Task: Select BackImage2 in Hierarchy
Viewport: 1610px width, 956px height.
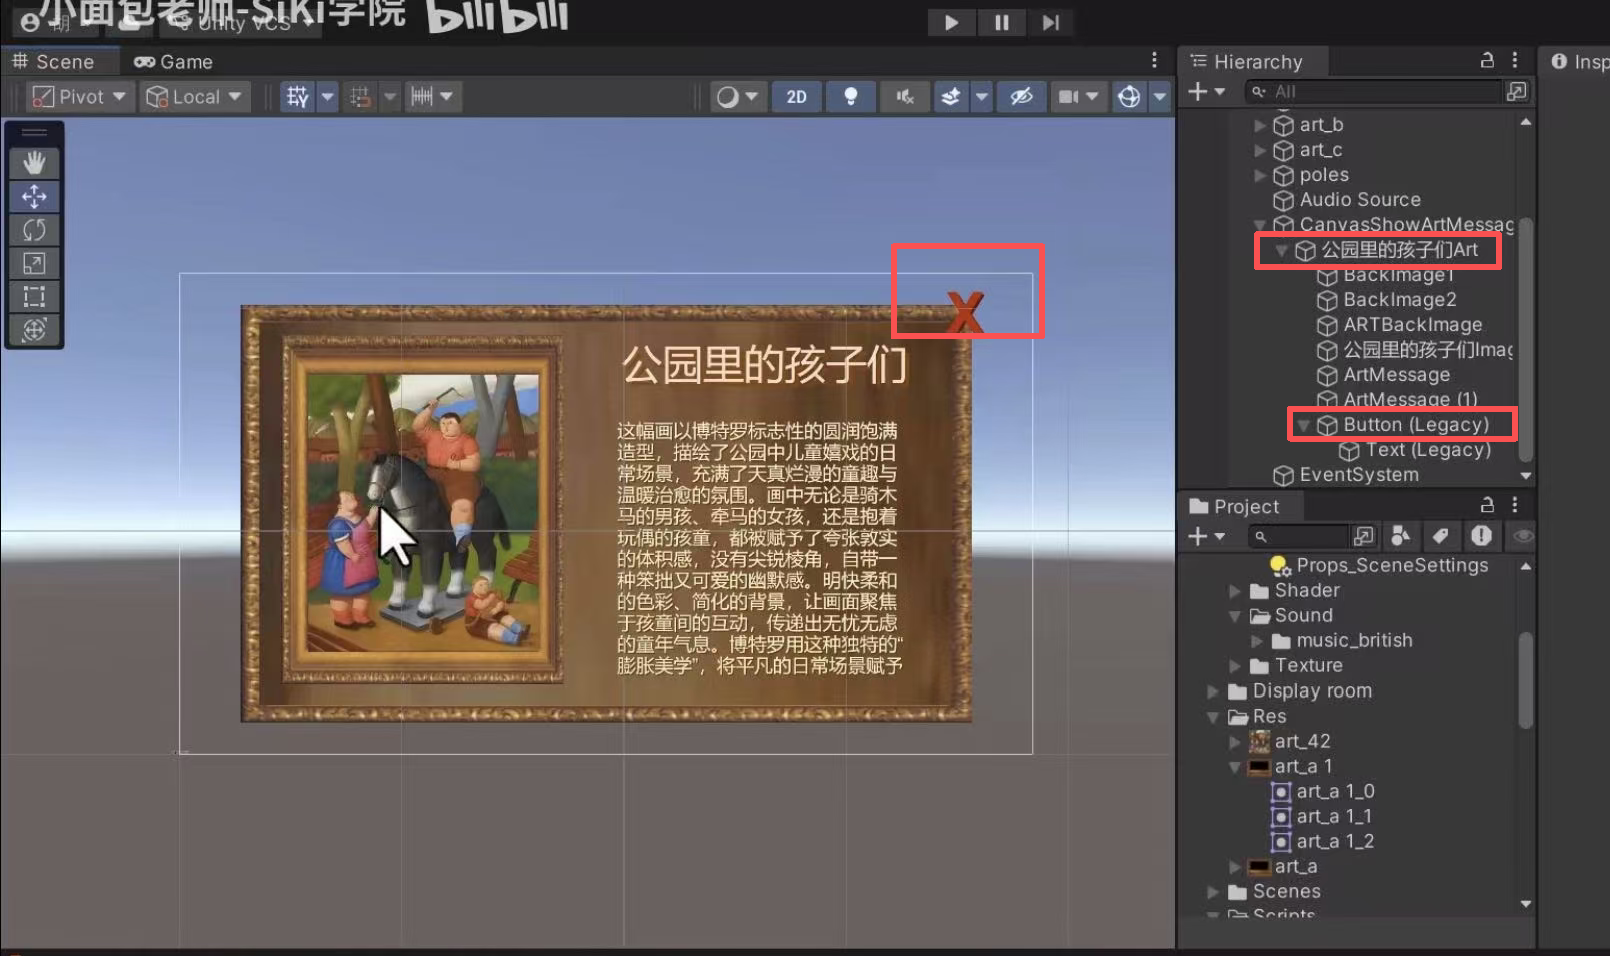Action: click(x=1399, y=299)
